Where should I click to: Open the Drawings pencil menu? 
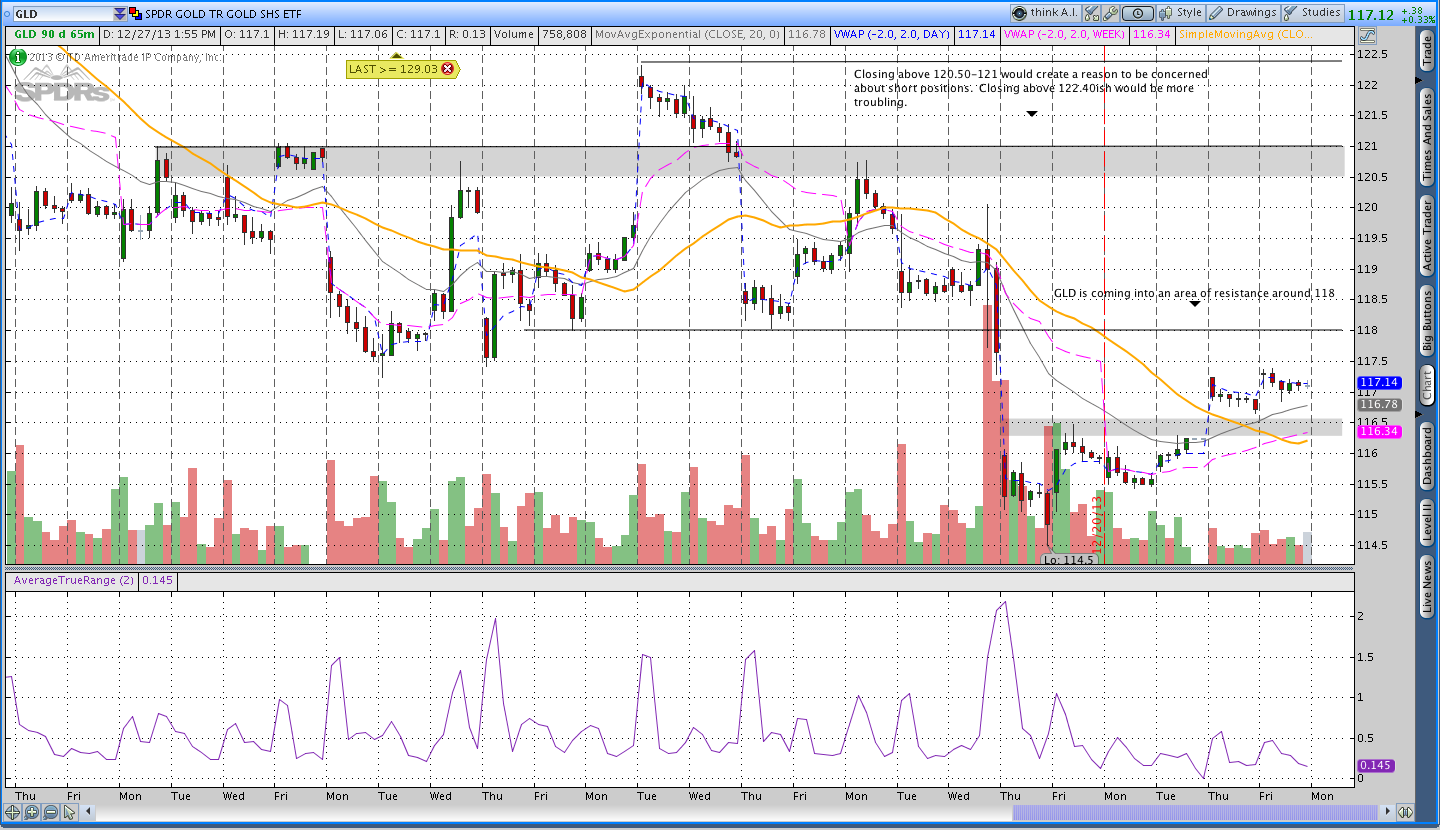1243,13
